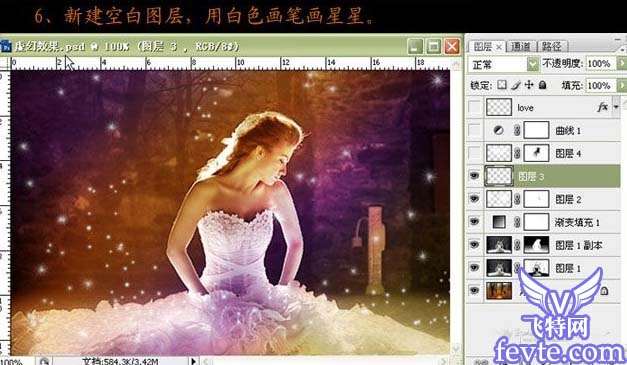Screen dimensions: 627x365
Task: Select the 图层 4 mask thumbnail
Action: pos(536,153)
